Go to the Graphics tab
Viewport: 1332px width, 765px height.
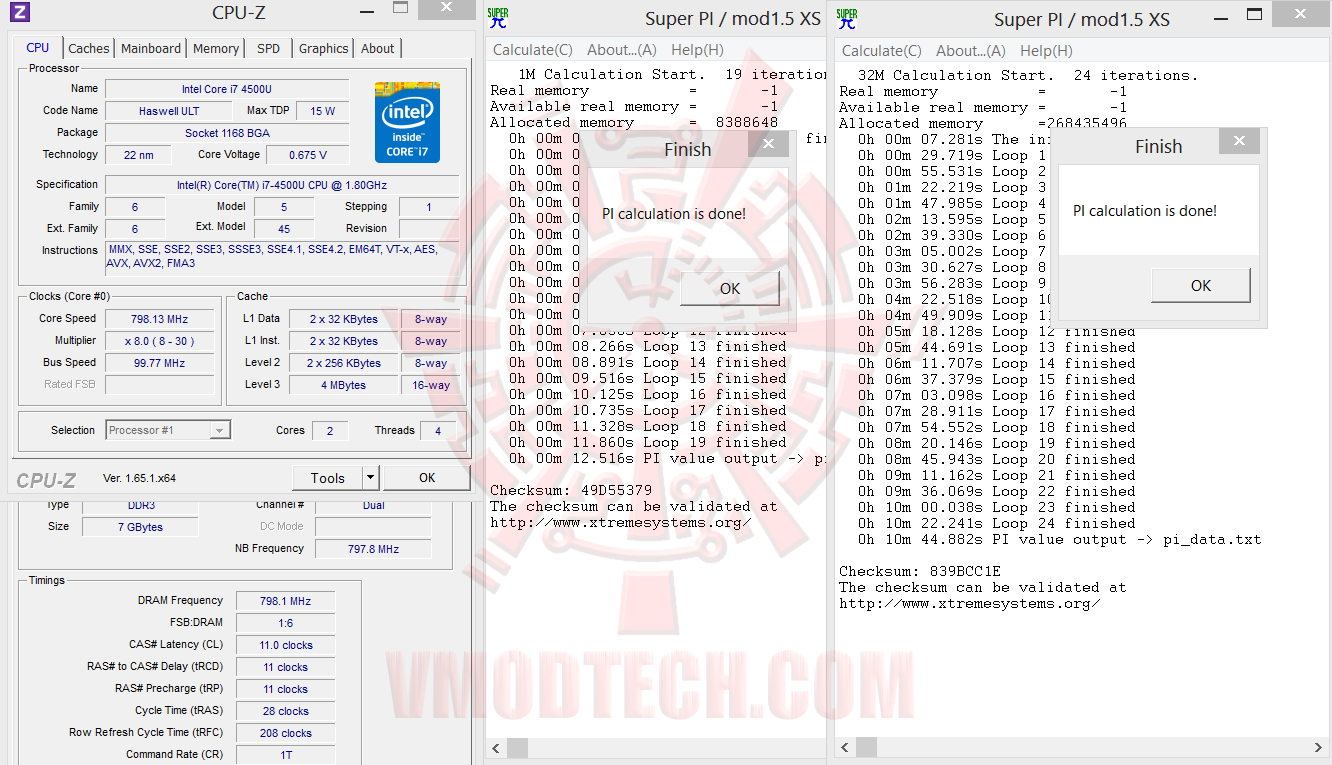point(324,48)
